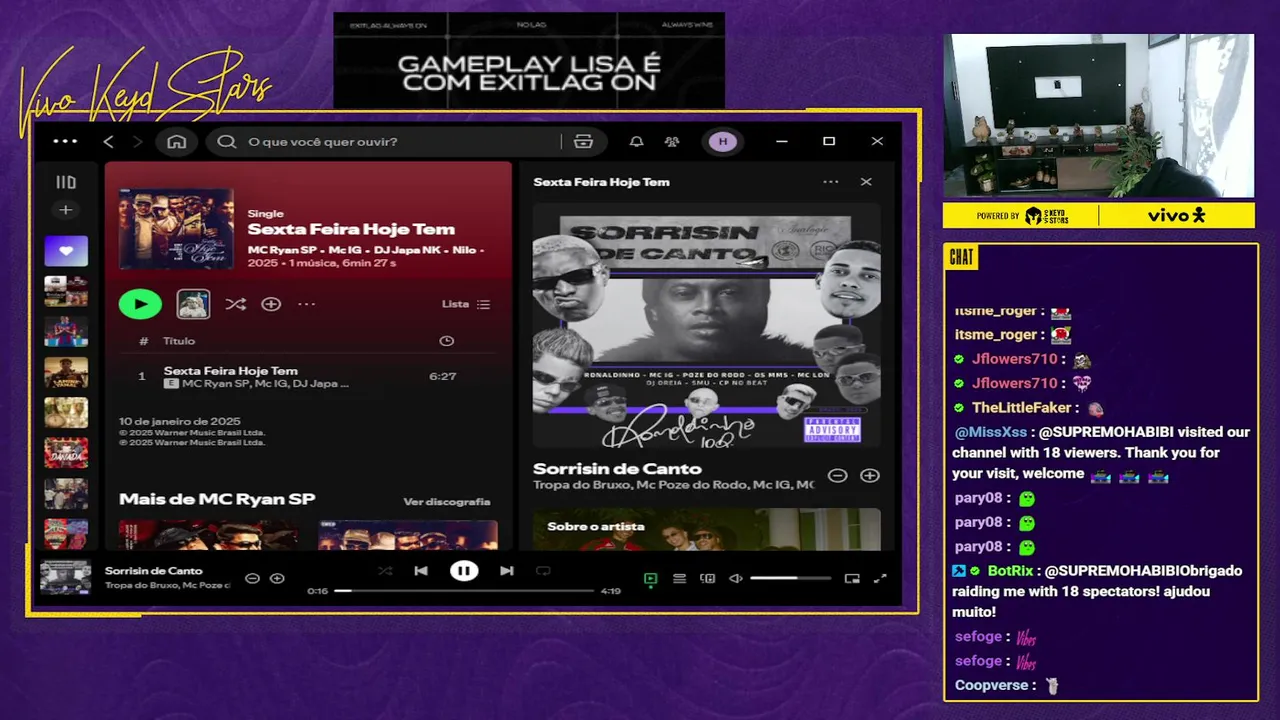Click username 'Coopverse' in chat
1280x720 pixels.
[992, 686]
